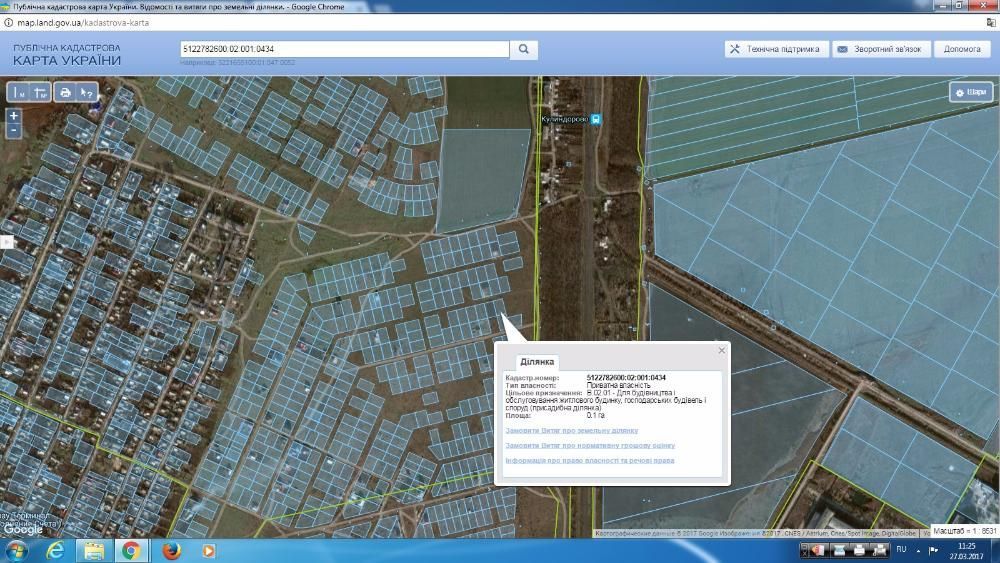Click the magnifier search button
The height and width of the screenshot is (563, 1000).
pos(524,49)
